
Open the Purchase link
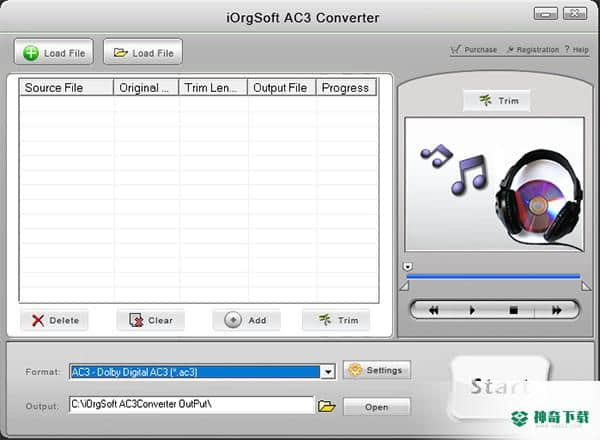point(473,50)
